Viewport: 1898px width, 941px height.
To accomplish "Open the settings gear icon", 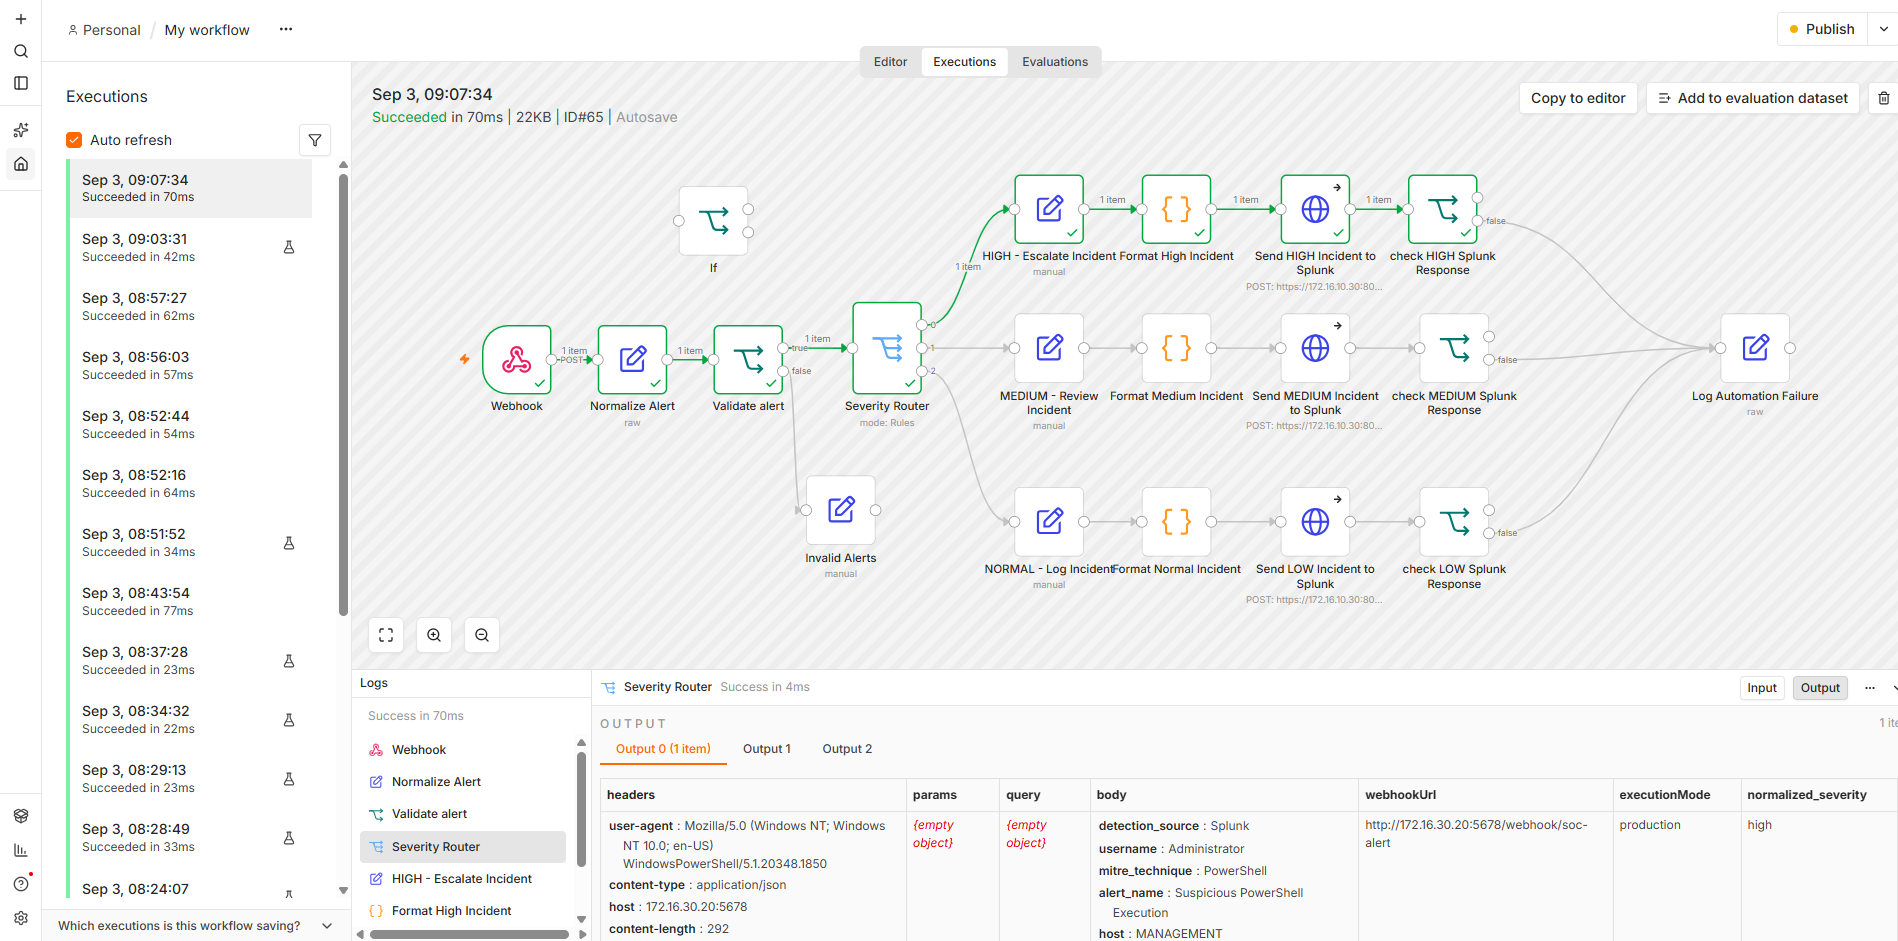I will (20, 918).
